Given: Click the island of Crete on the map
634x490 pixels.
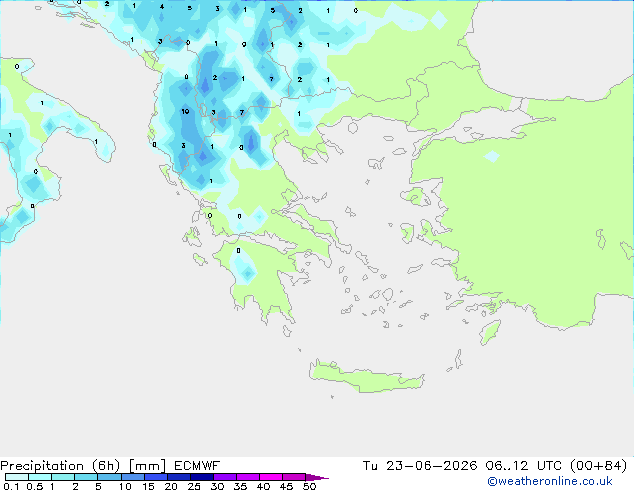Looking at the screenshot, I should point(366,378).
